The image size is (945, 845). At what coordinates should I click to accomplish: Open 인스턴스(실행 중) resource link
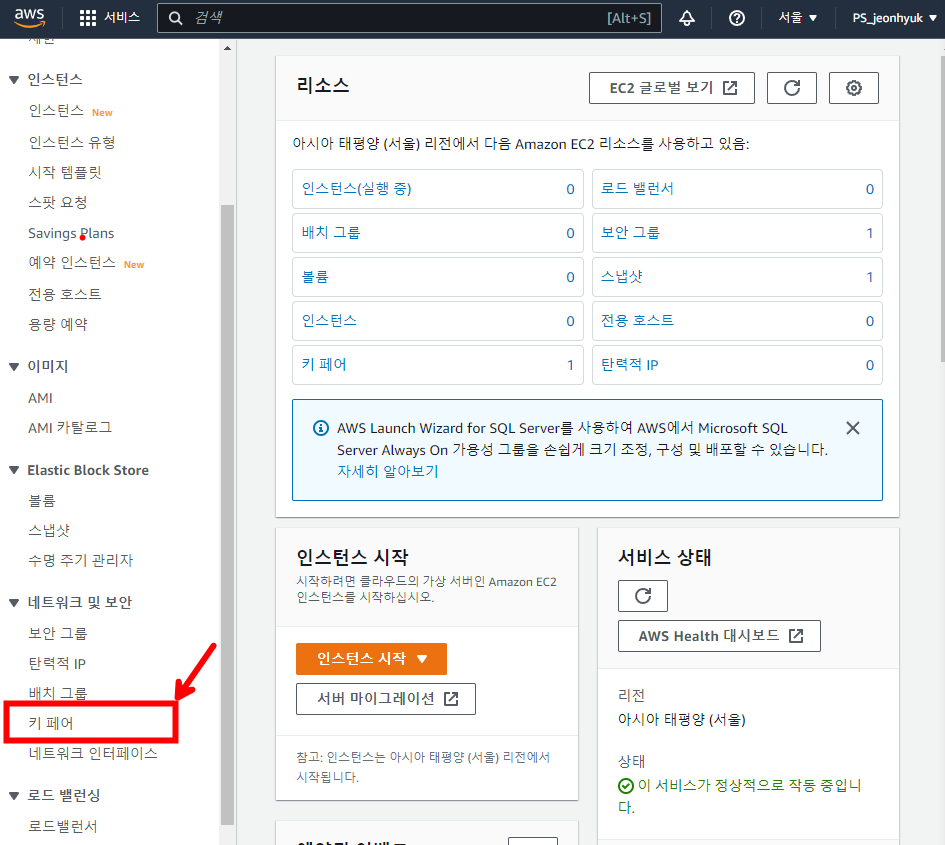coord(356,189)
